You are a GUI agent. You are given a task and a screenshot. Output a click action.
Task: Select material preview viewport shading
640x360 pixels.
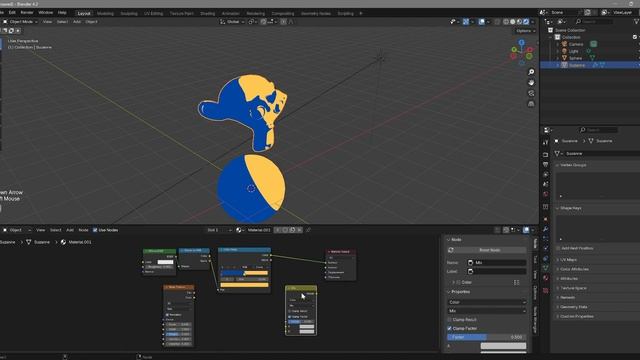click(519, 22)
